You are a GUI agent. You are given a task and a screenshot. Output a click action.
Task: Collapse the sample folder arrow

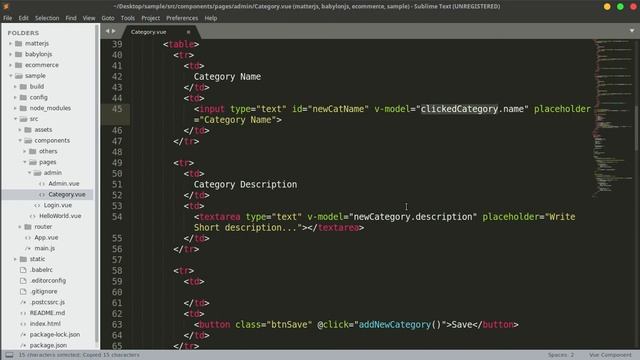(x=11, y=76)
